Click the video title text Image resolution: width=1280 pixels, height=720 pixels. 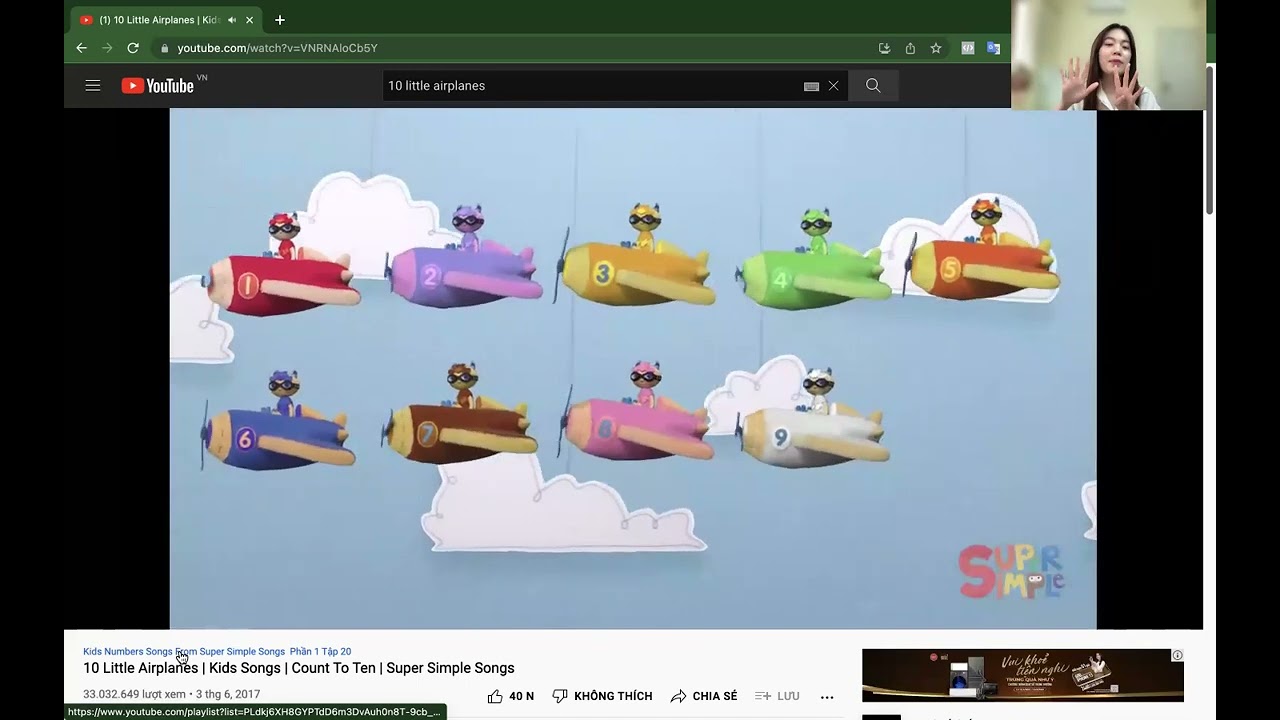(x=299, y=668)
